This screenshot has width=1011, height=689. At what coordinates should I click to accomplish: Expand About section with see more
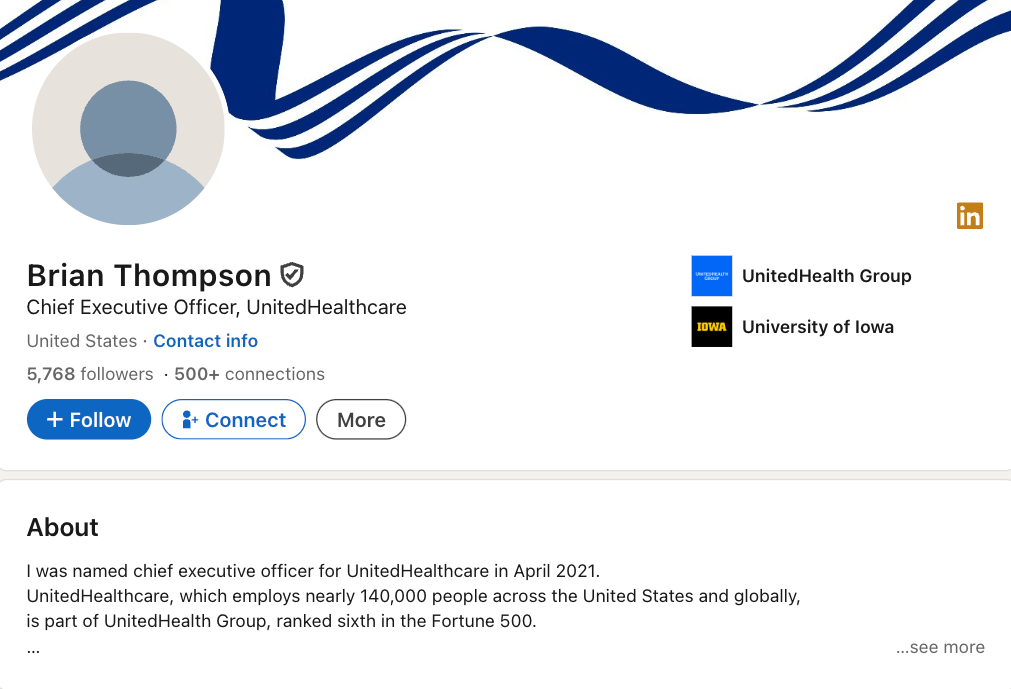pos(940,647)
